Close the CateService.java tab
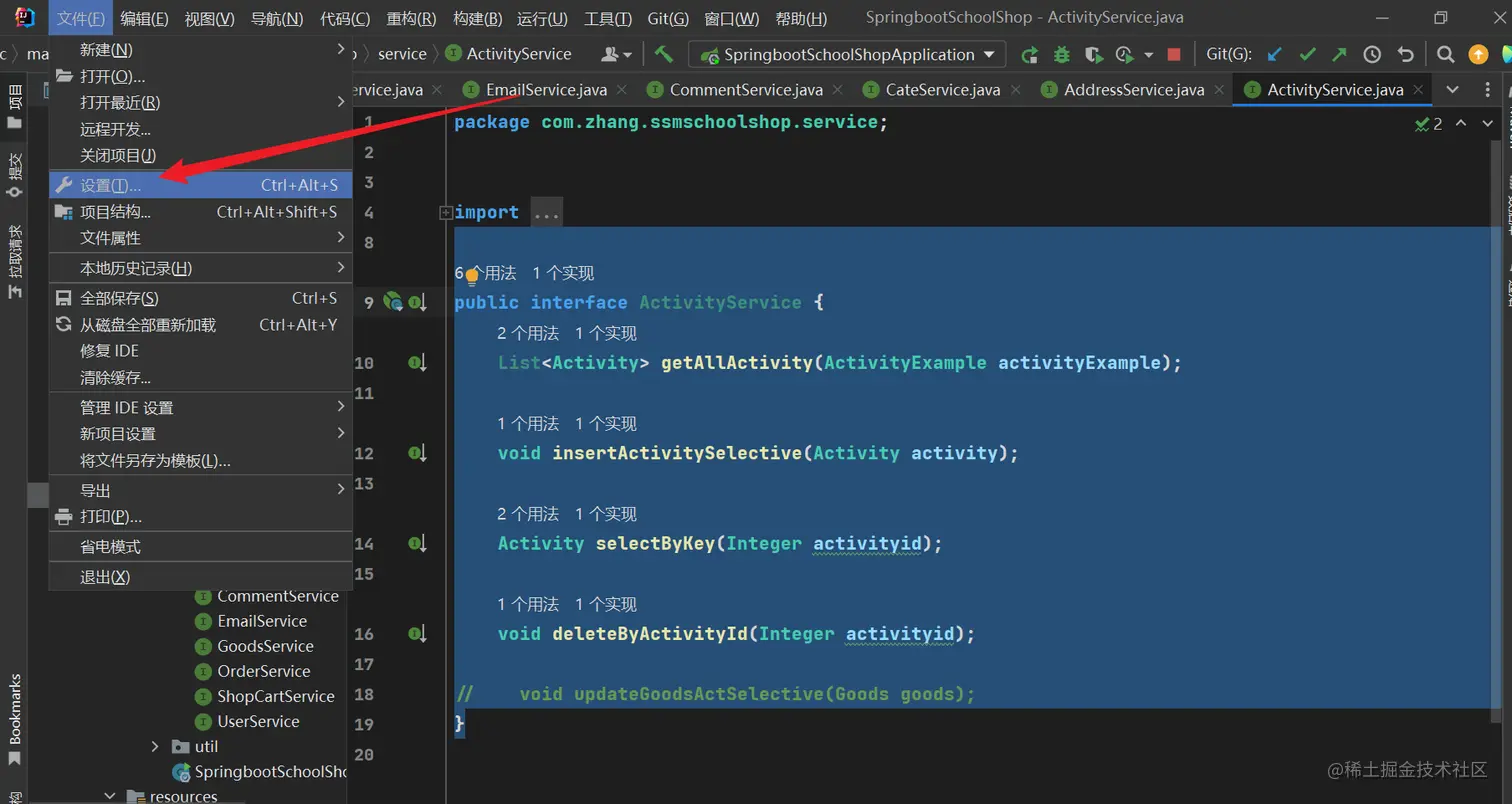 (x=1017, y=90)
